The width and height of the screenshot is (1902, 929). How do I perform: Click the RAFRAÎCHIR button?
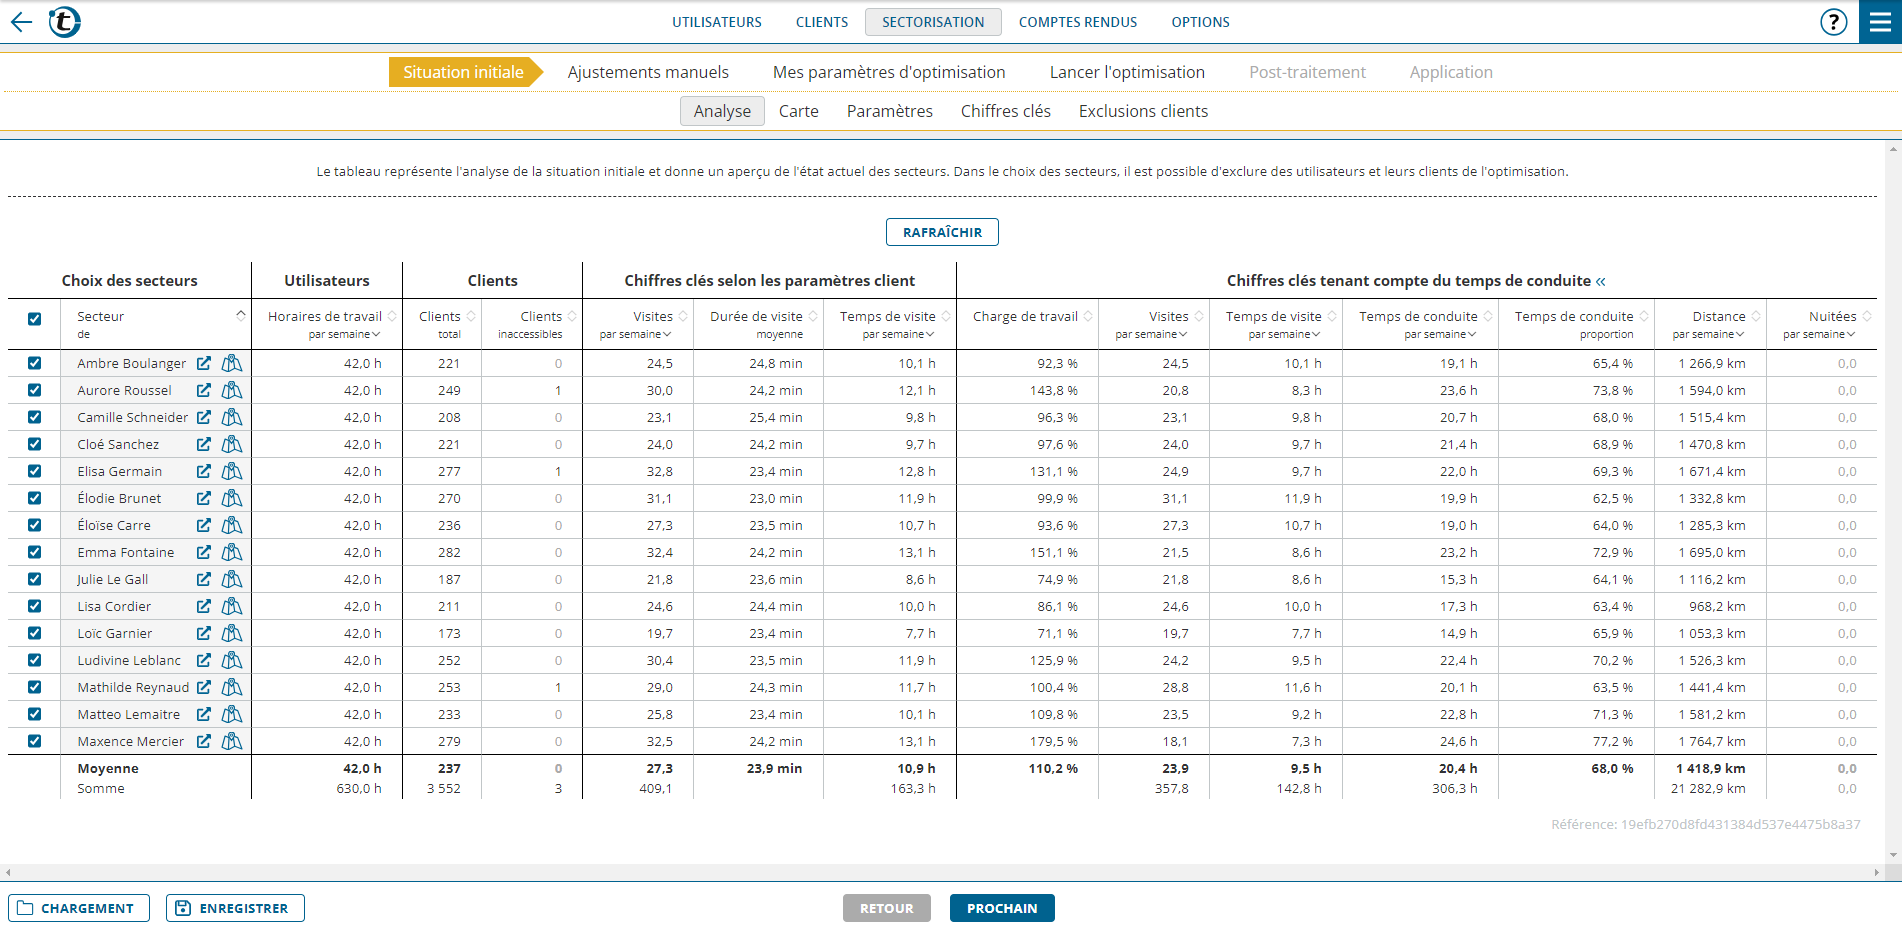coord(942,232)
